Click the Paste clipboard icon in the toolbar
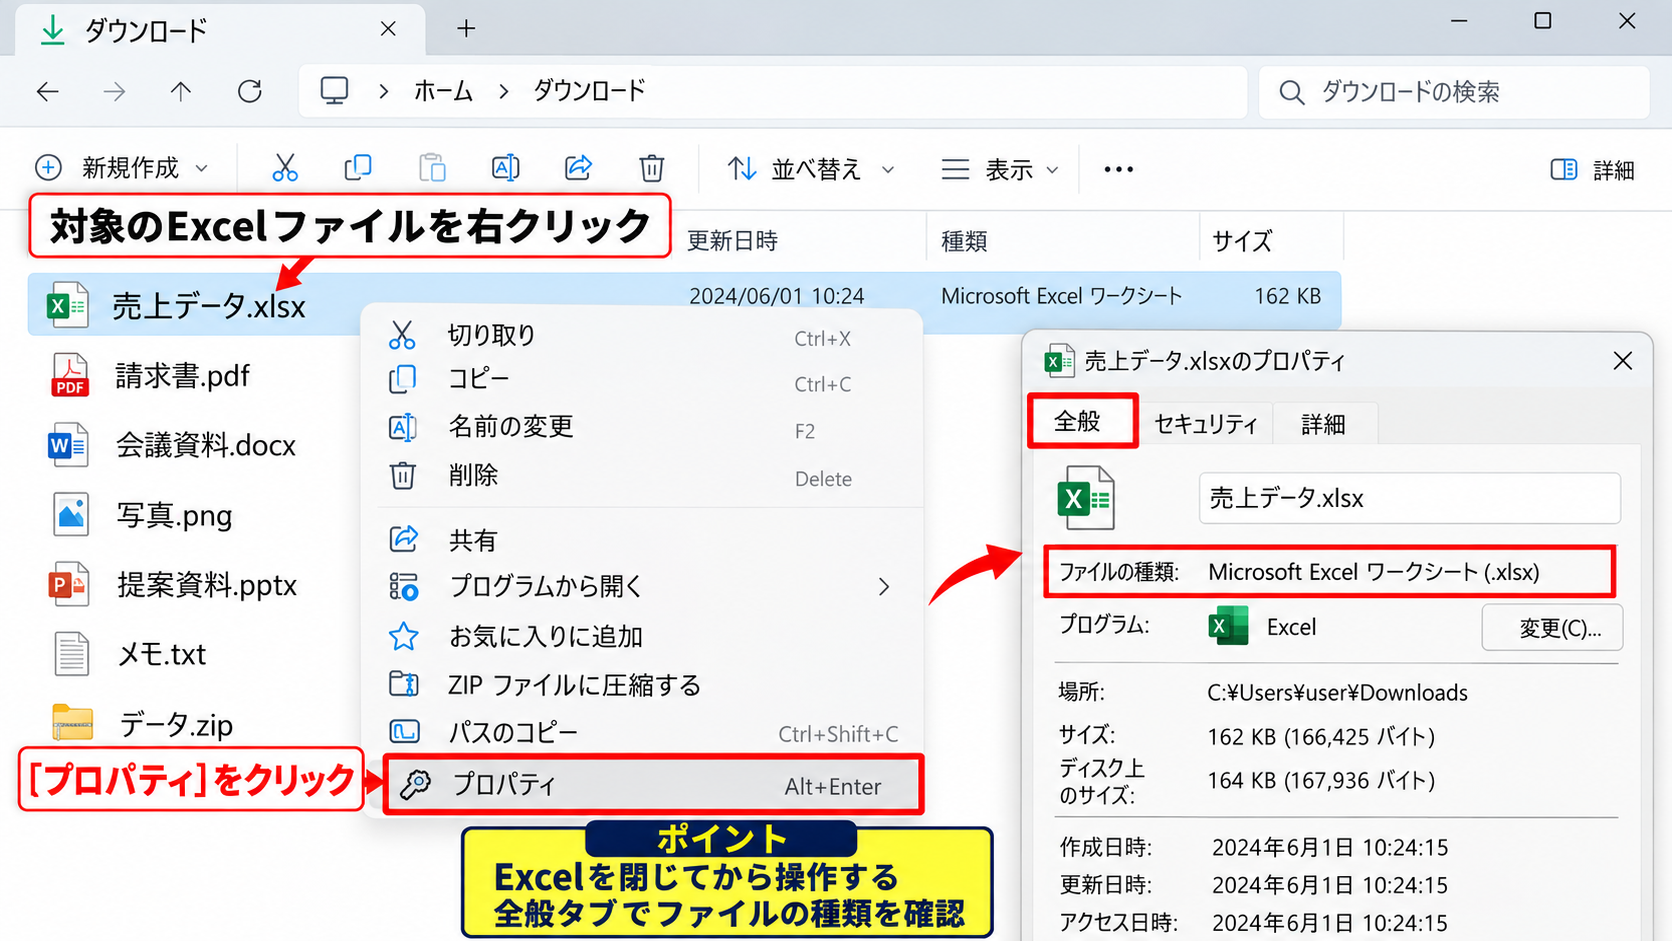 coord(432,168)
